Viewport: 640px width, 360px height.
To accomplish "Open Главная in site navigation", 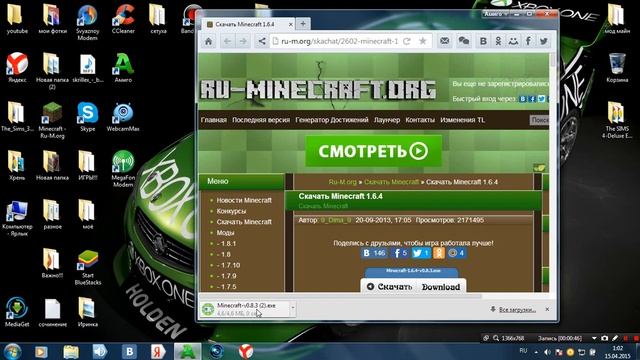I will (213, 120).
